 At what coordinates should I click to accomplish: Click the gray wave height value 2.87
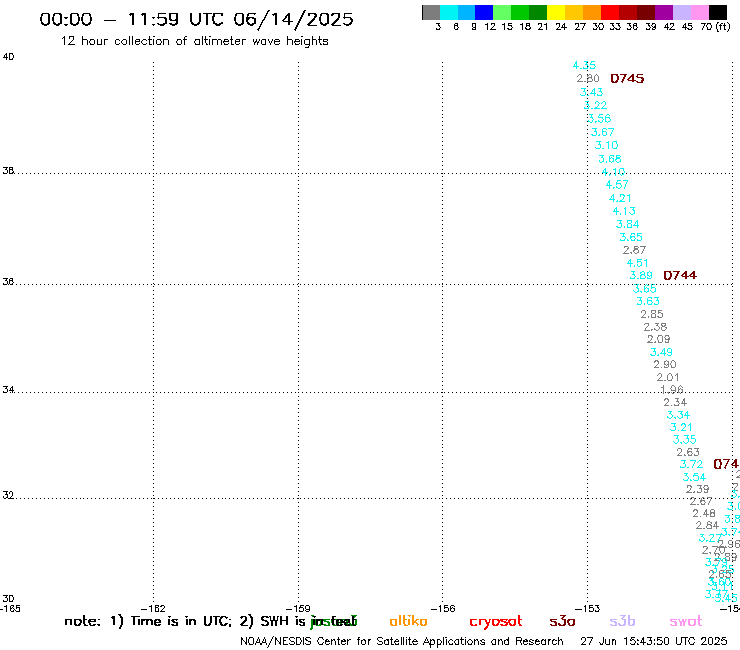(634, 250)
